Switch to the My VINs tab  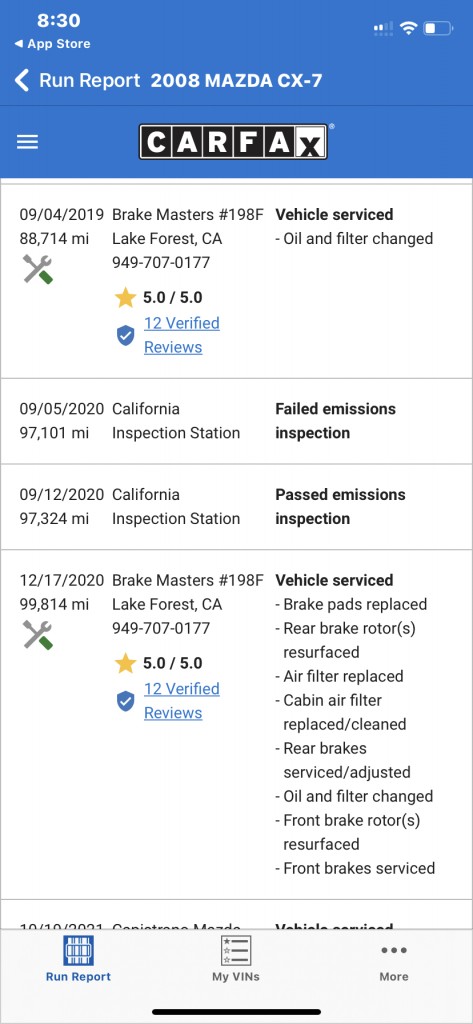coord(236,959)
